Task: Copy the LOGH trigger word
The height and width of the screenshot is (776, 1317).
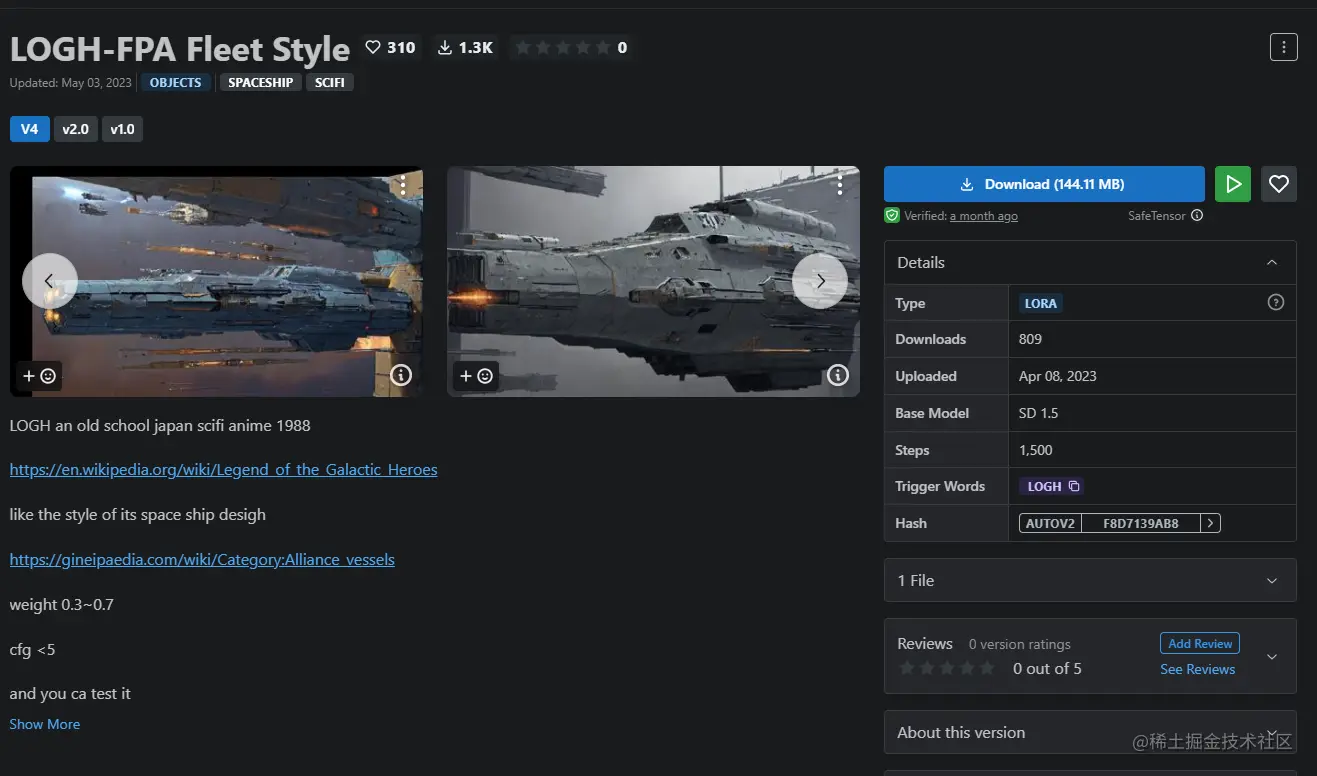Action: 1074,486
